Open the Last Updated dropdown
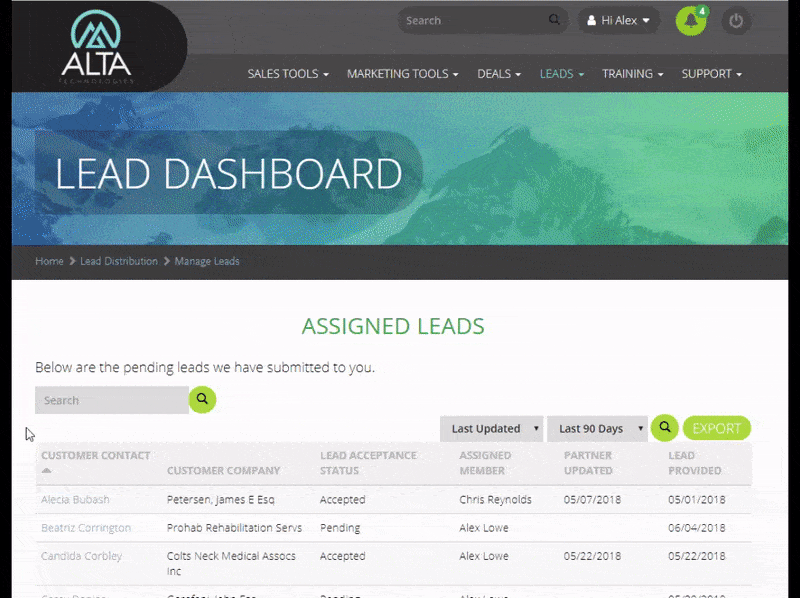The image size is (800, 598). (492, 429)
